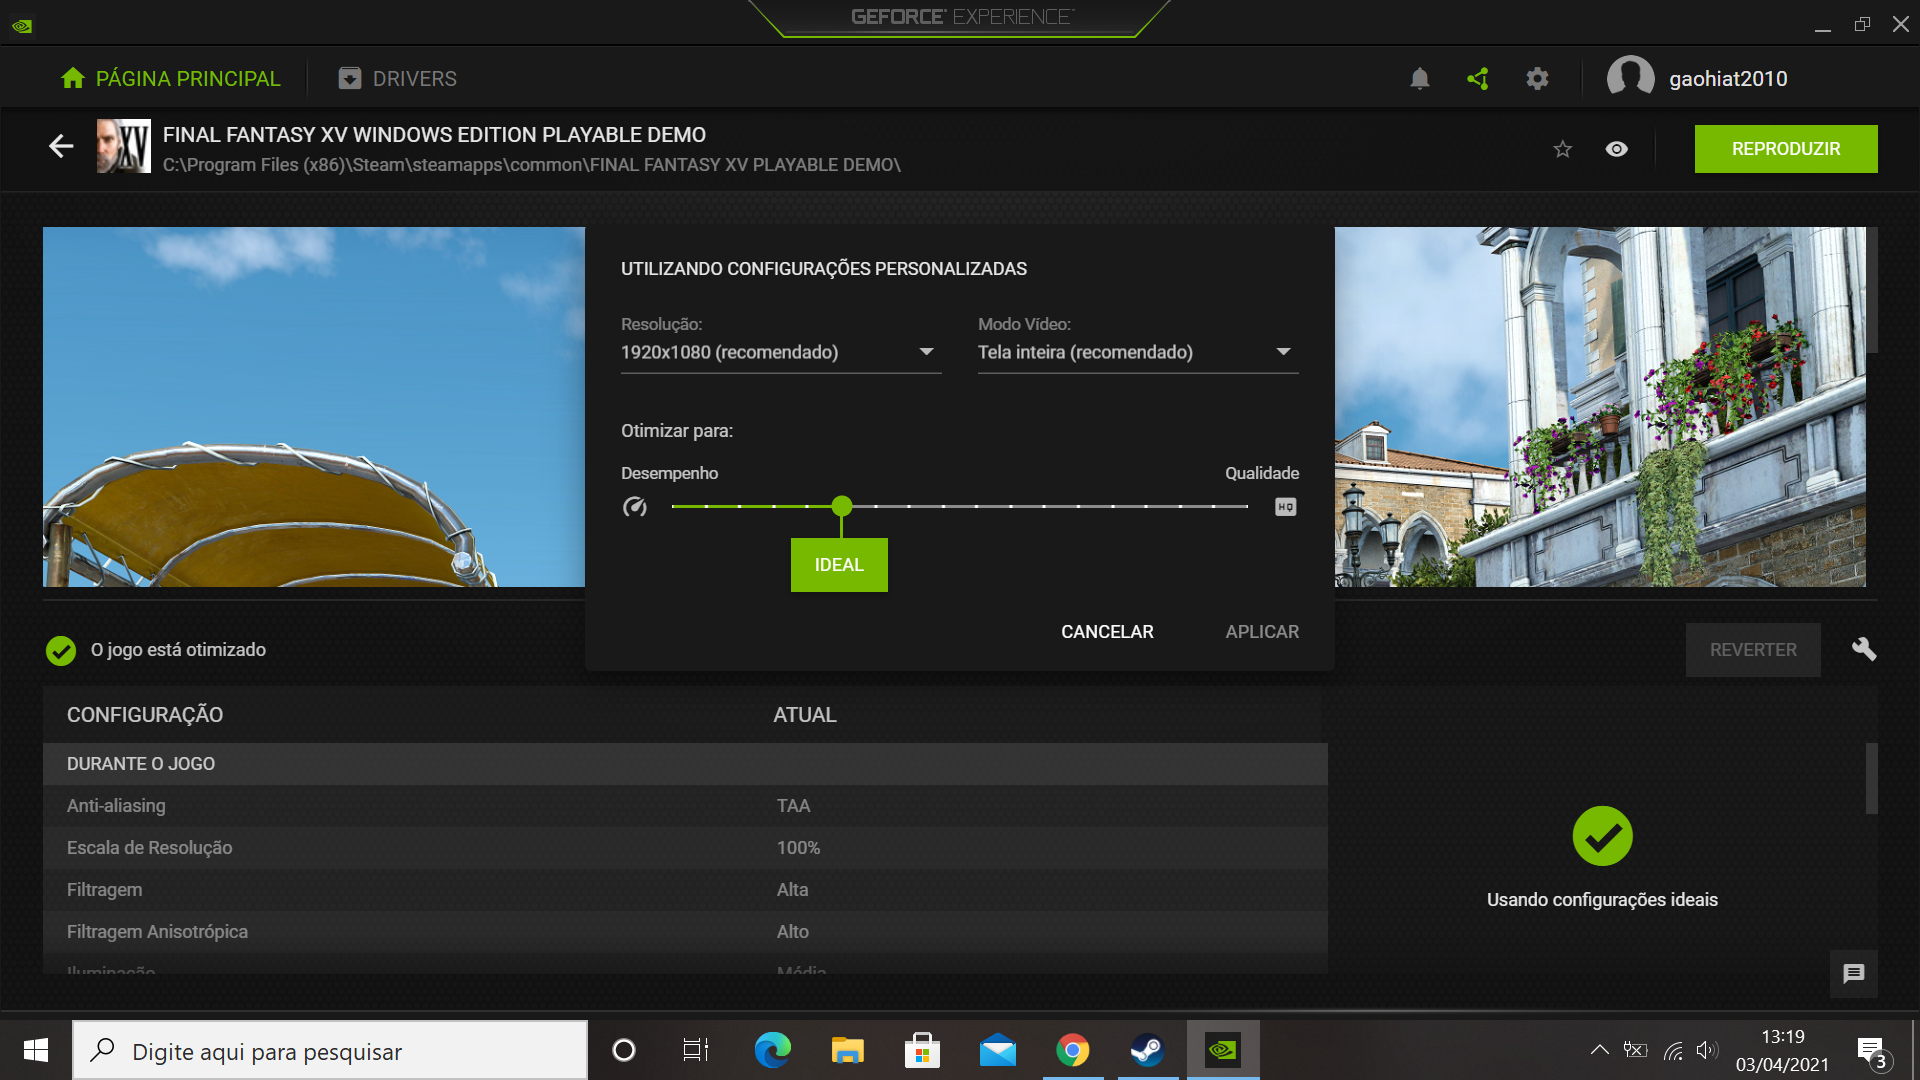Viewport: 1920px width, 1080px height.
Task: Open the Modo Vídeo dropdown
Action: (x=1138, y=352)
